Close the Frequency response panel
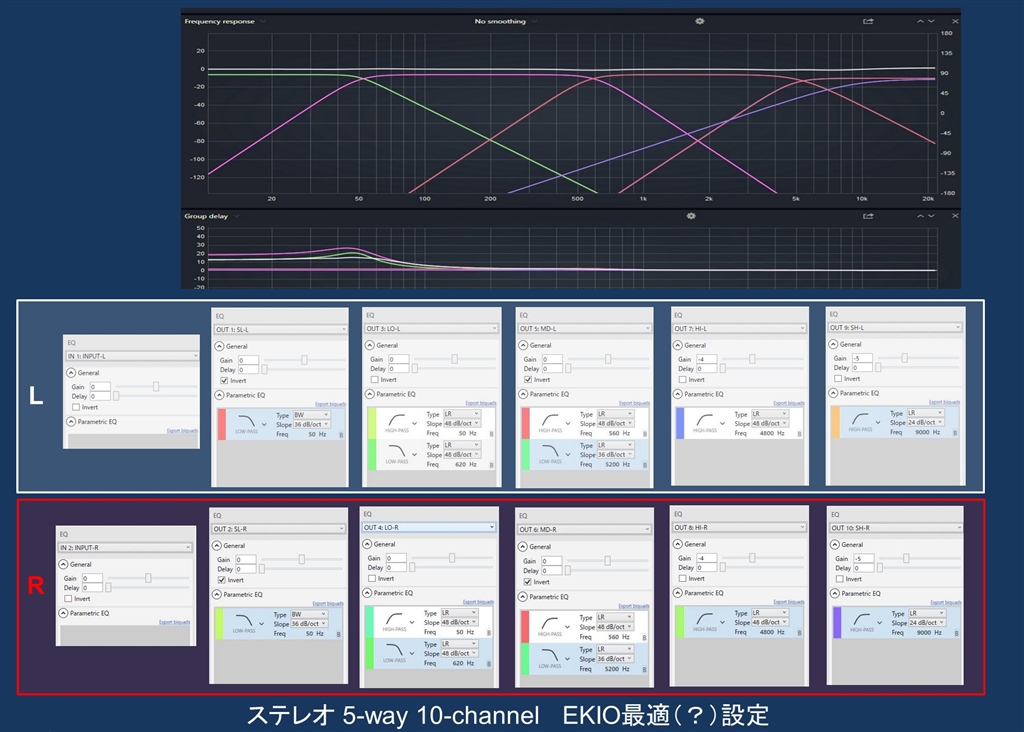Screen dimensions: 1024x732 point(955,21)
